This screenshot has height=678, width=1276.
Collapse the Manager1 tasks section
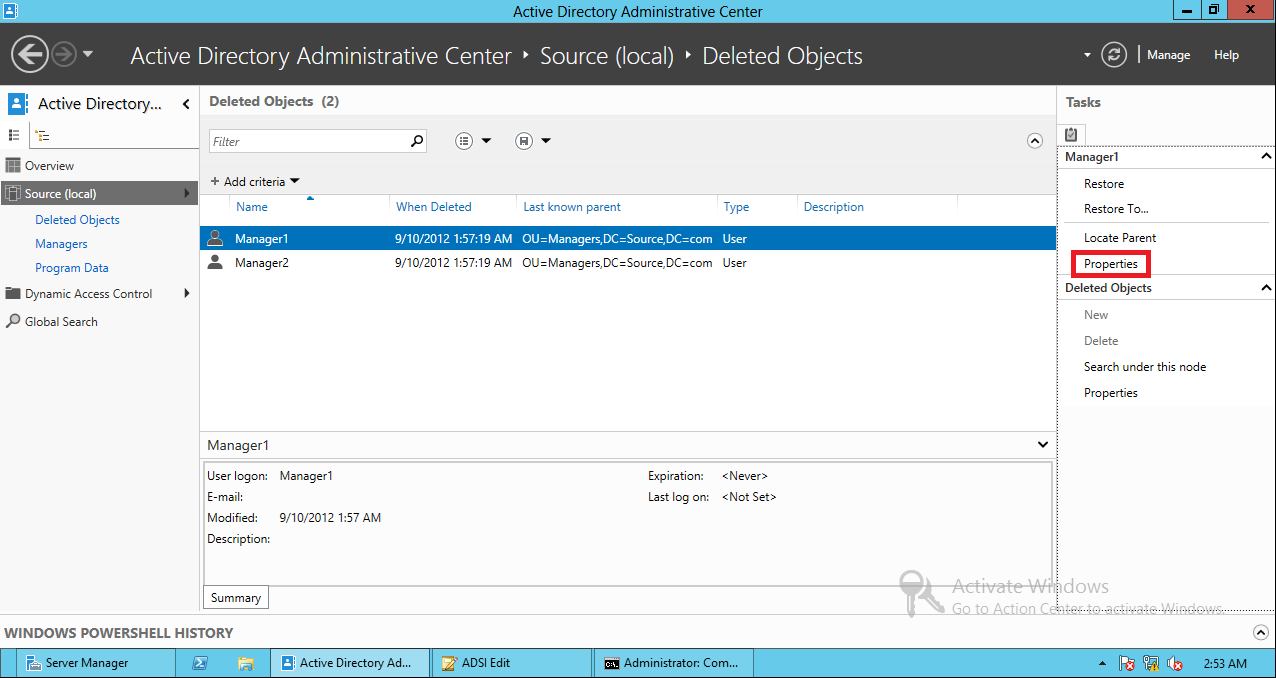click(x=1266, y=157)
